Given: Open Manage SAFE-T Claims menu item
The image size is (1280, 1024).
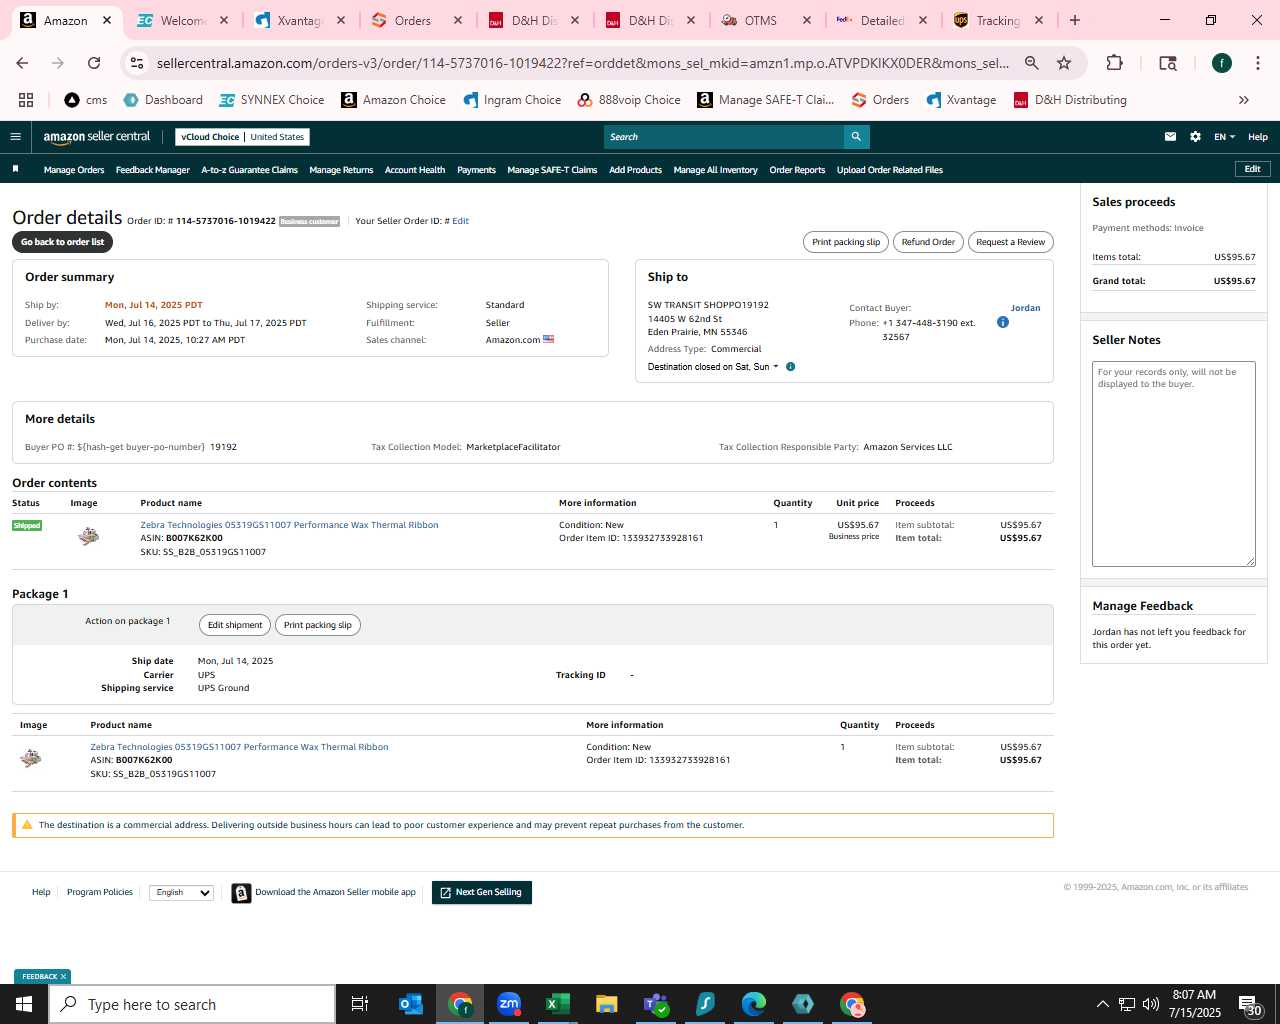Looking at the screenshot, I should pyautogui.click(x=552, y=170).
